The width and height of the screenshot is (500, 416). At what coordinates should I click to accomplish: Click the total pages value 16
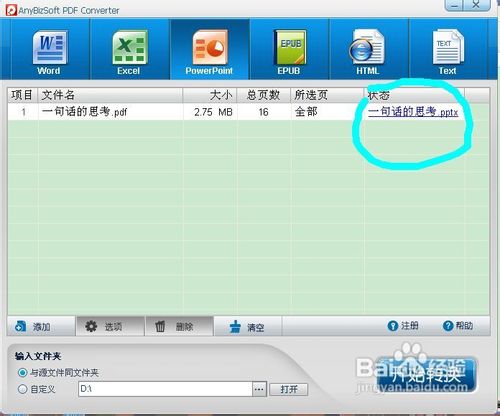[263, 112]
